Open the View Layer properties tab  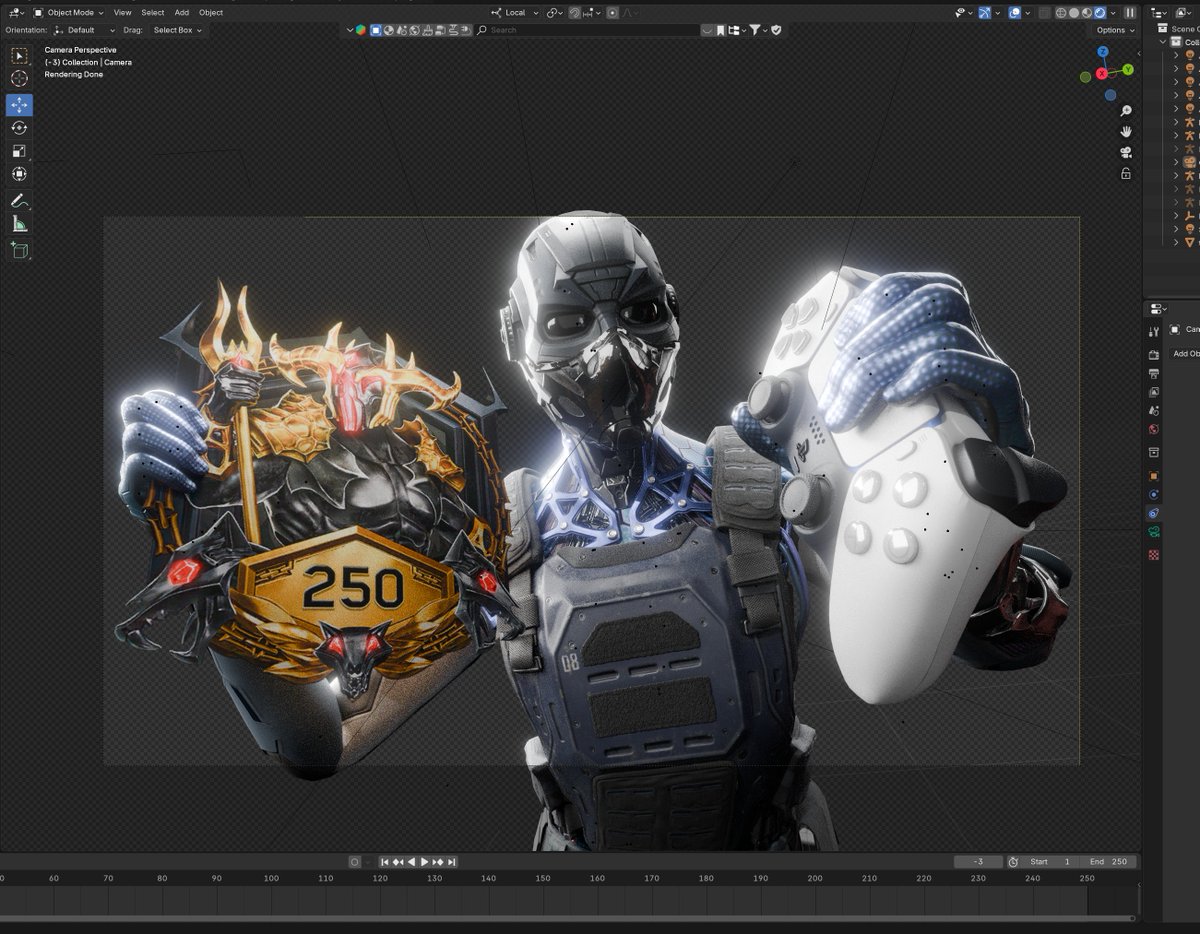click(1154, 392)
